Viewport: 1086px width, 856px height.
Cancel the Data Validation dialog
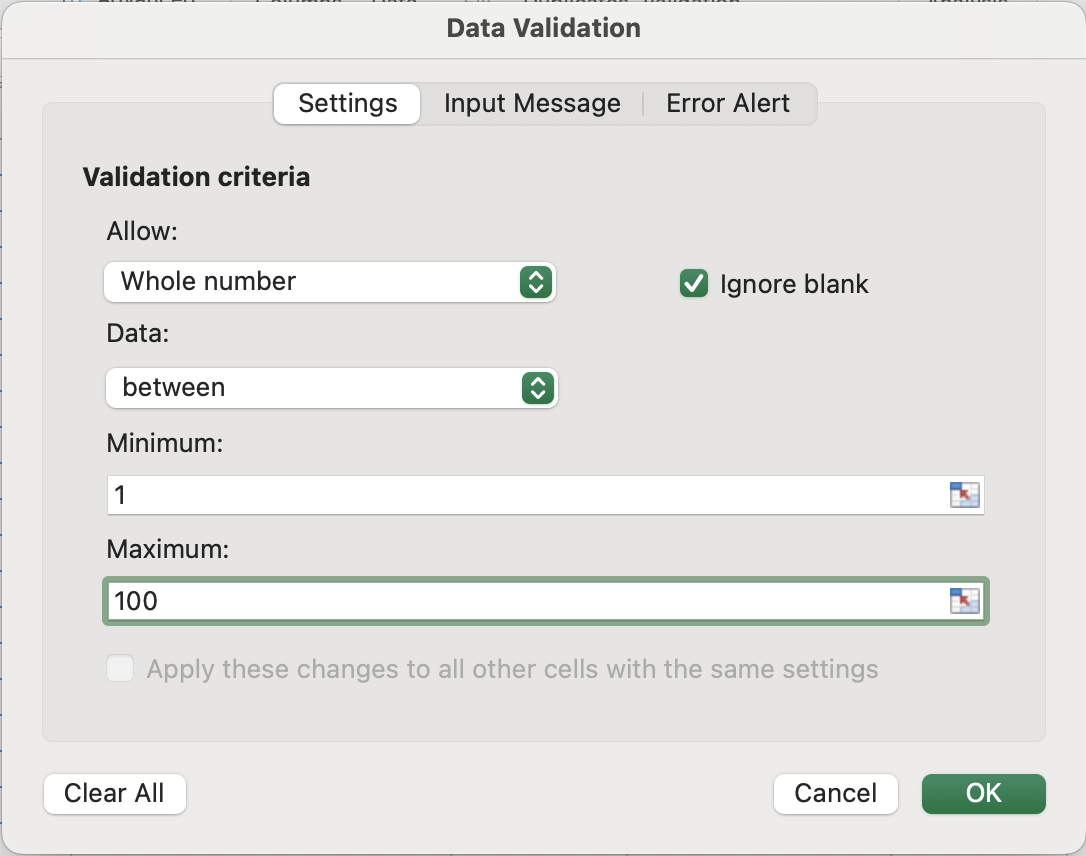coord(835,794)
